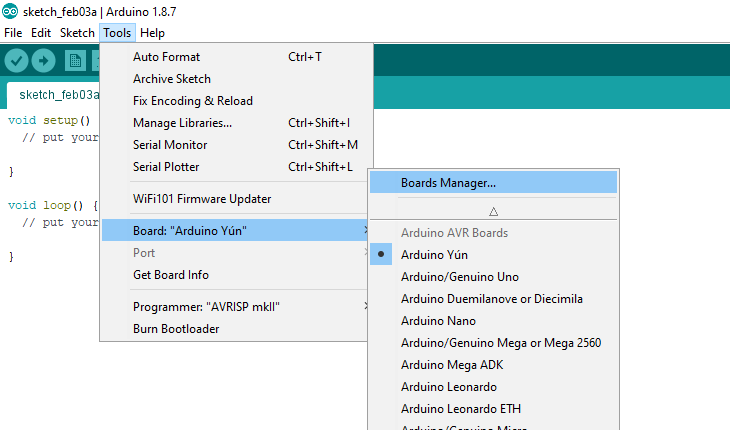730x430 pixels.
Task: Select the Arduino Yún board radio item
Action: (493, 255)
